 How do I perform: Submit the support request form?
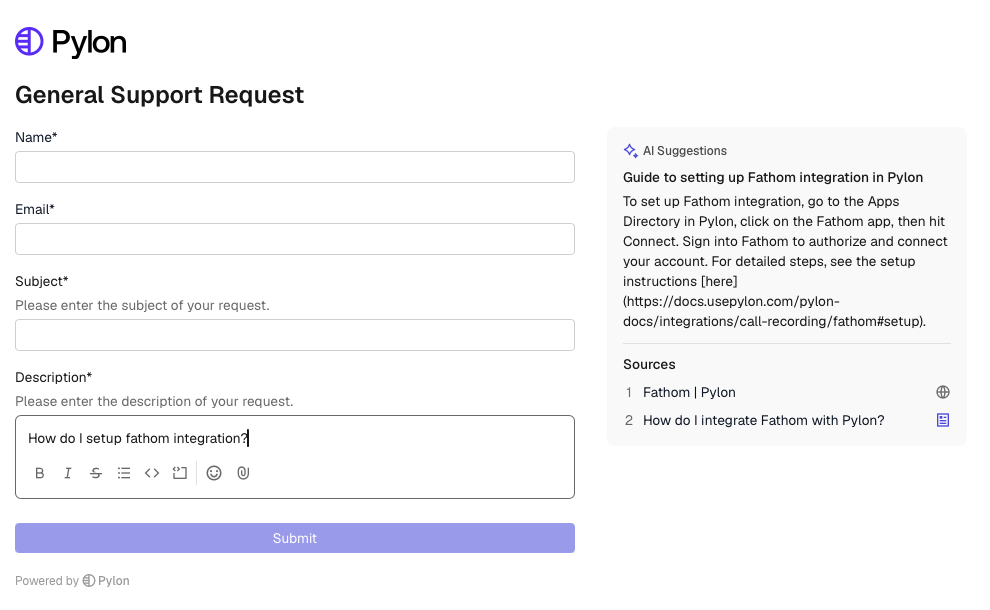[295, 538]
